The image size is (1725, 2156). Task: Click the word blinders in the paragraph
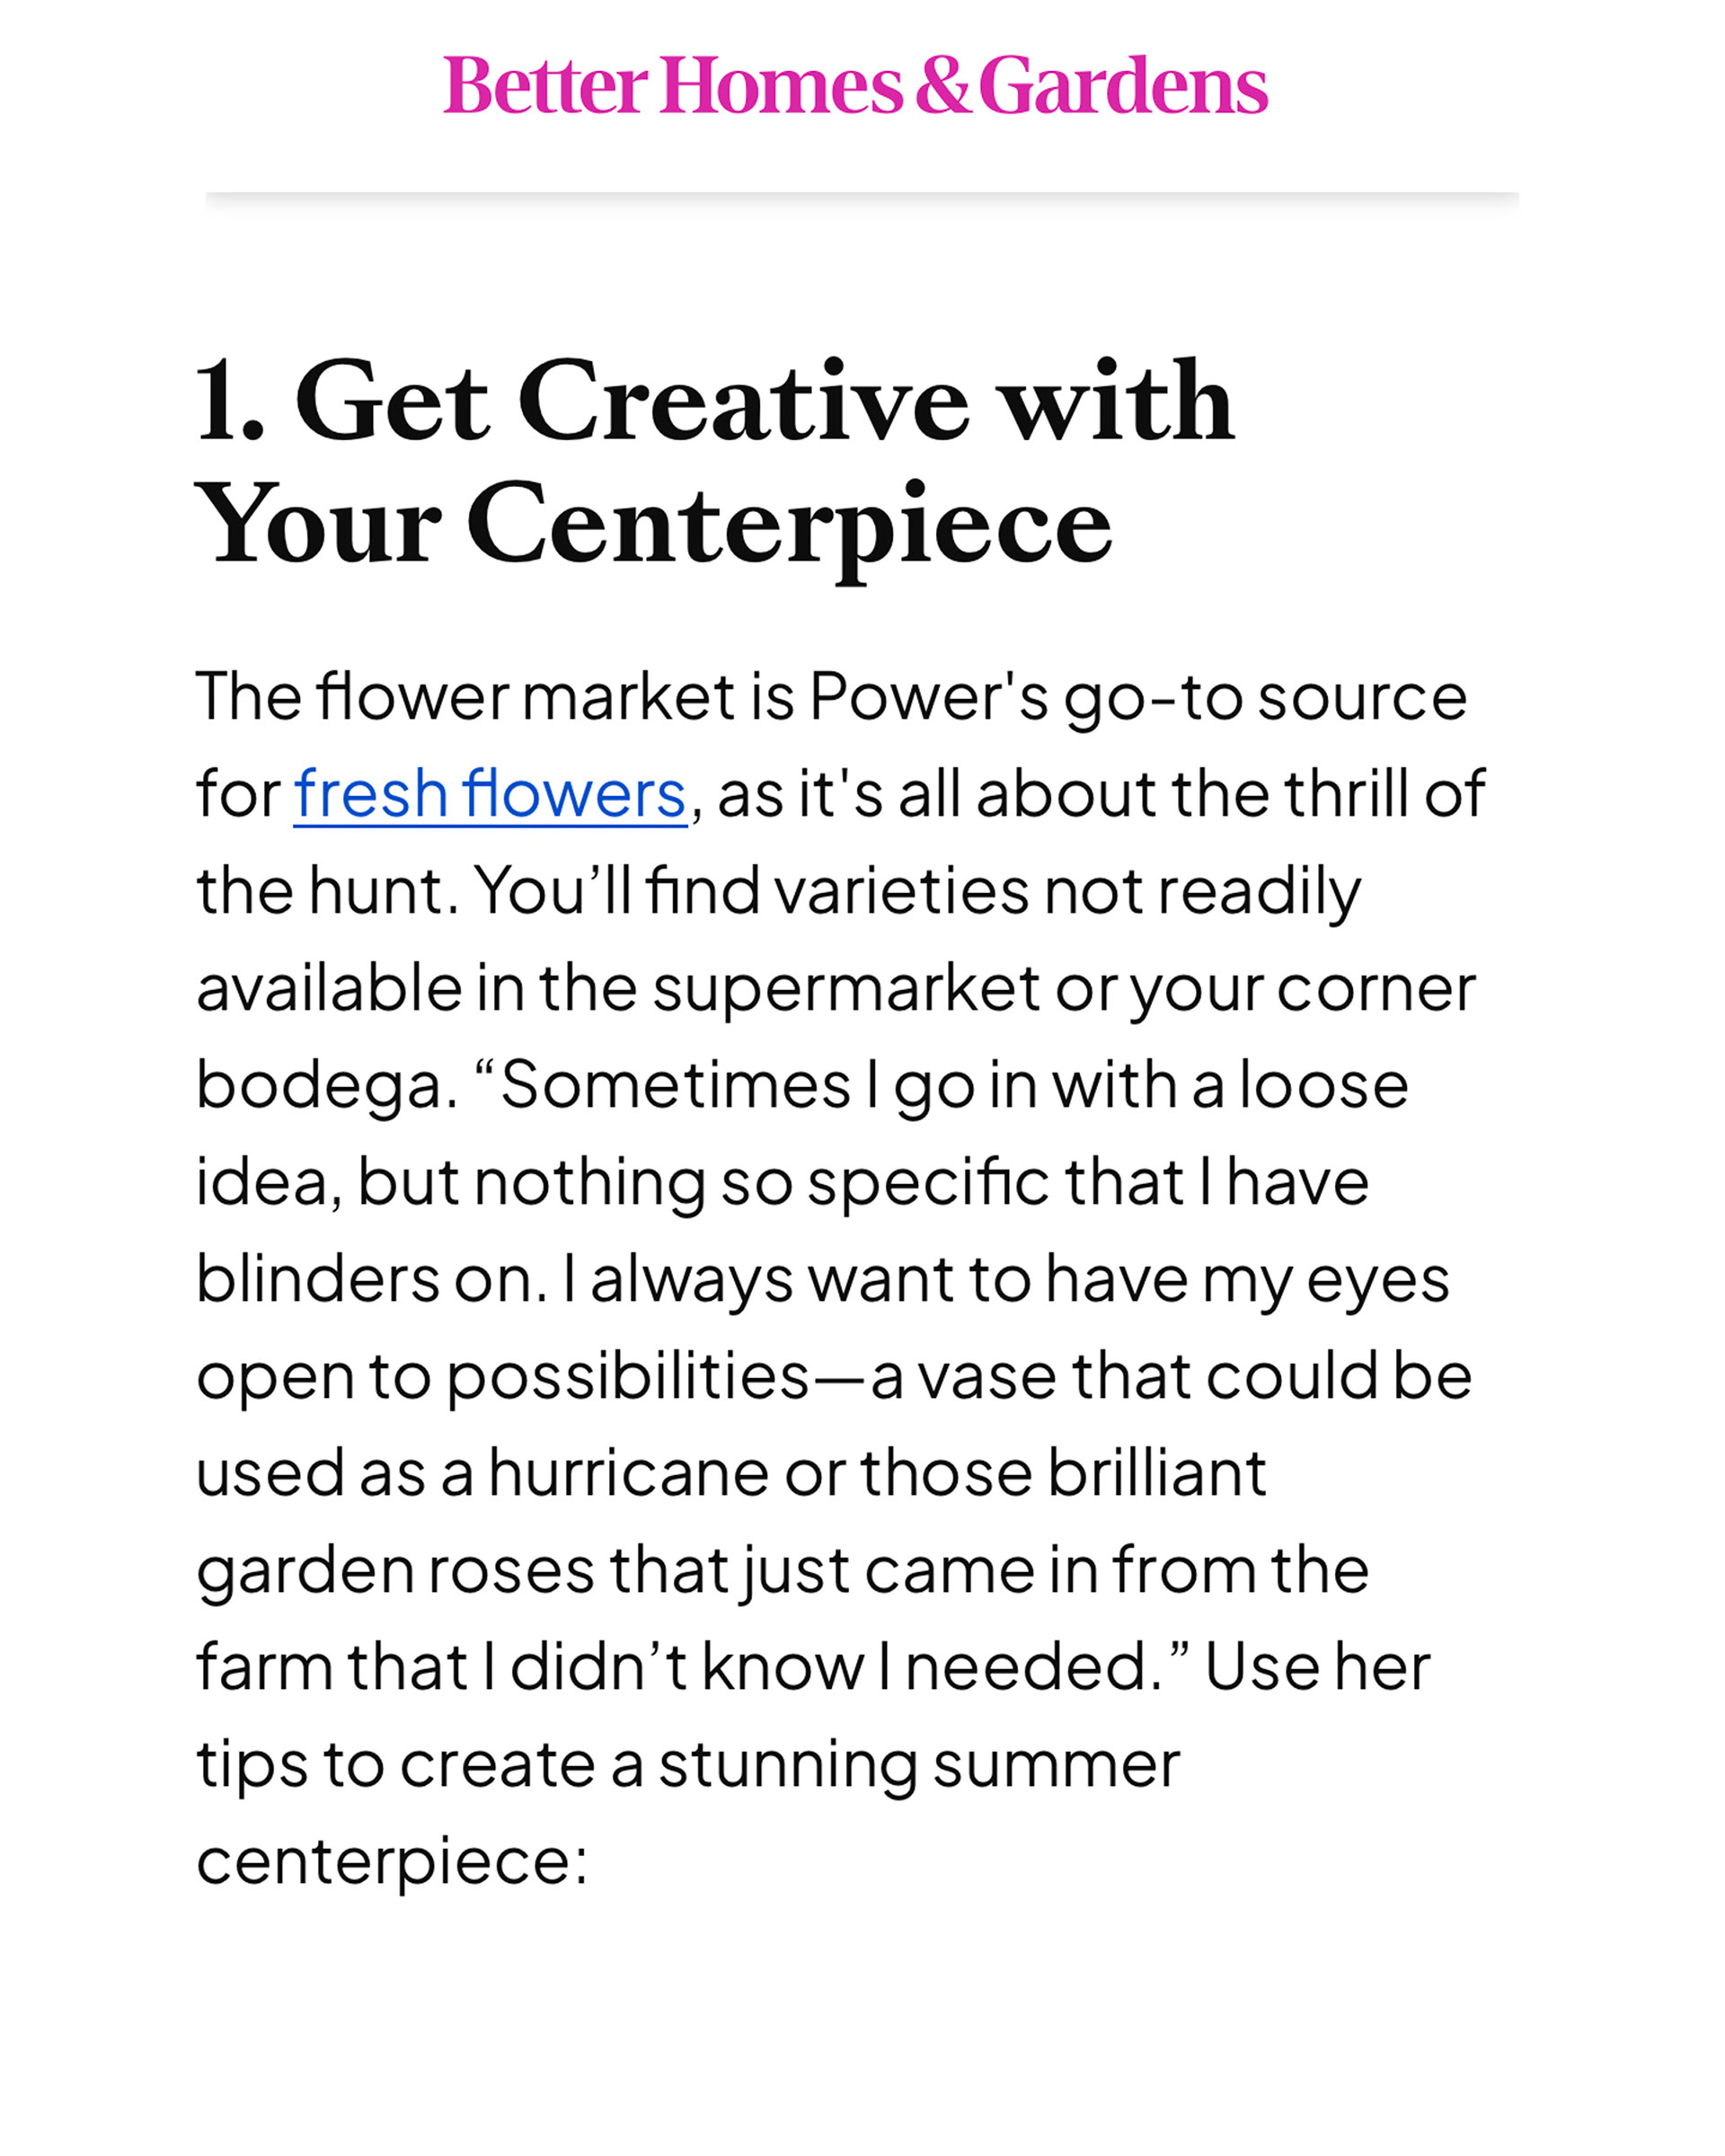point(317,1280)
